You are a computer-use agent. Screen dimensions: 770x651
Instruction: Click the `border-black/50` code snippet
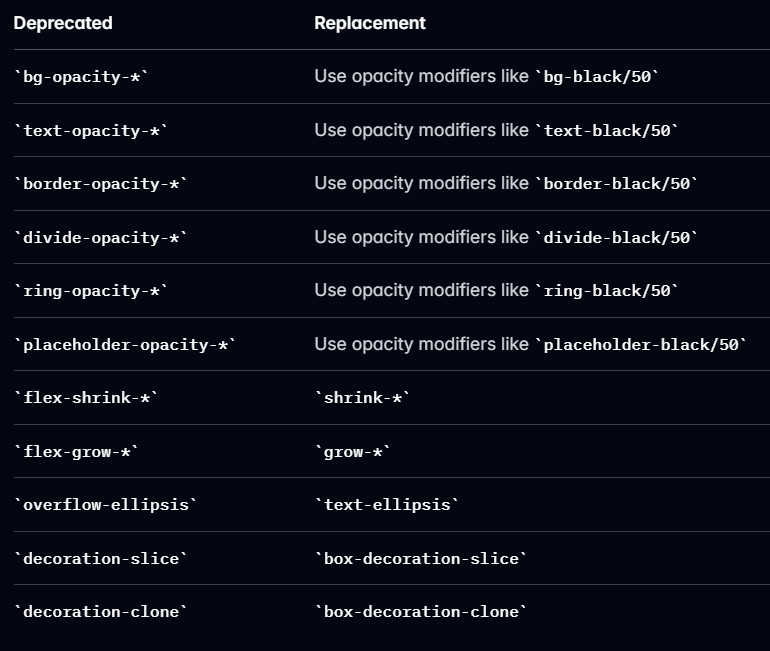click(616, 184)
